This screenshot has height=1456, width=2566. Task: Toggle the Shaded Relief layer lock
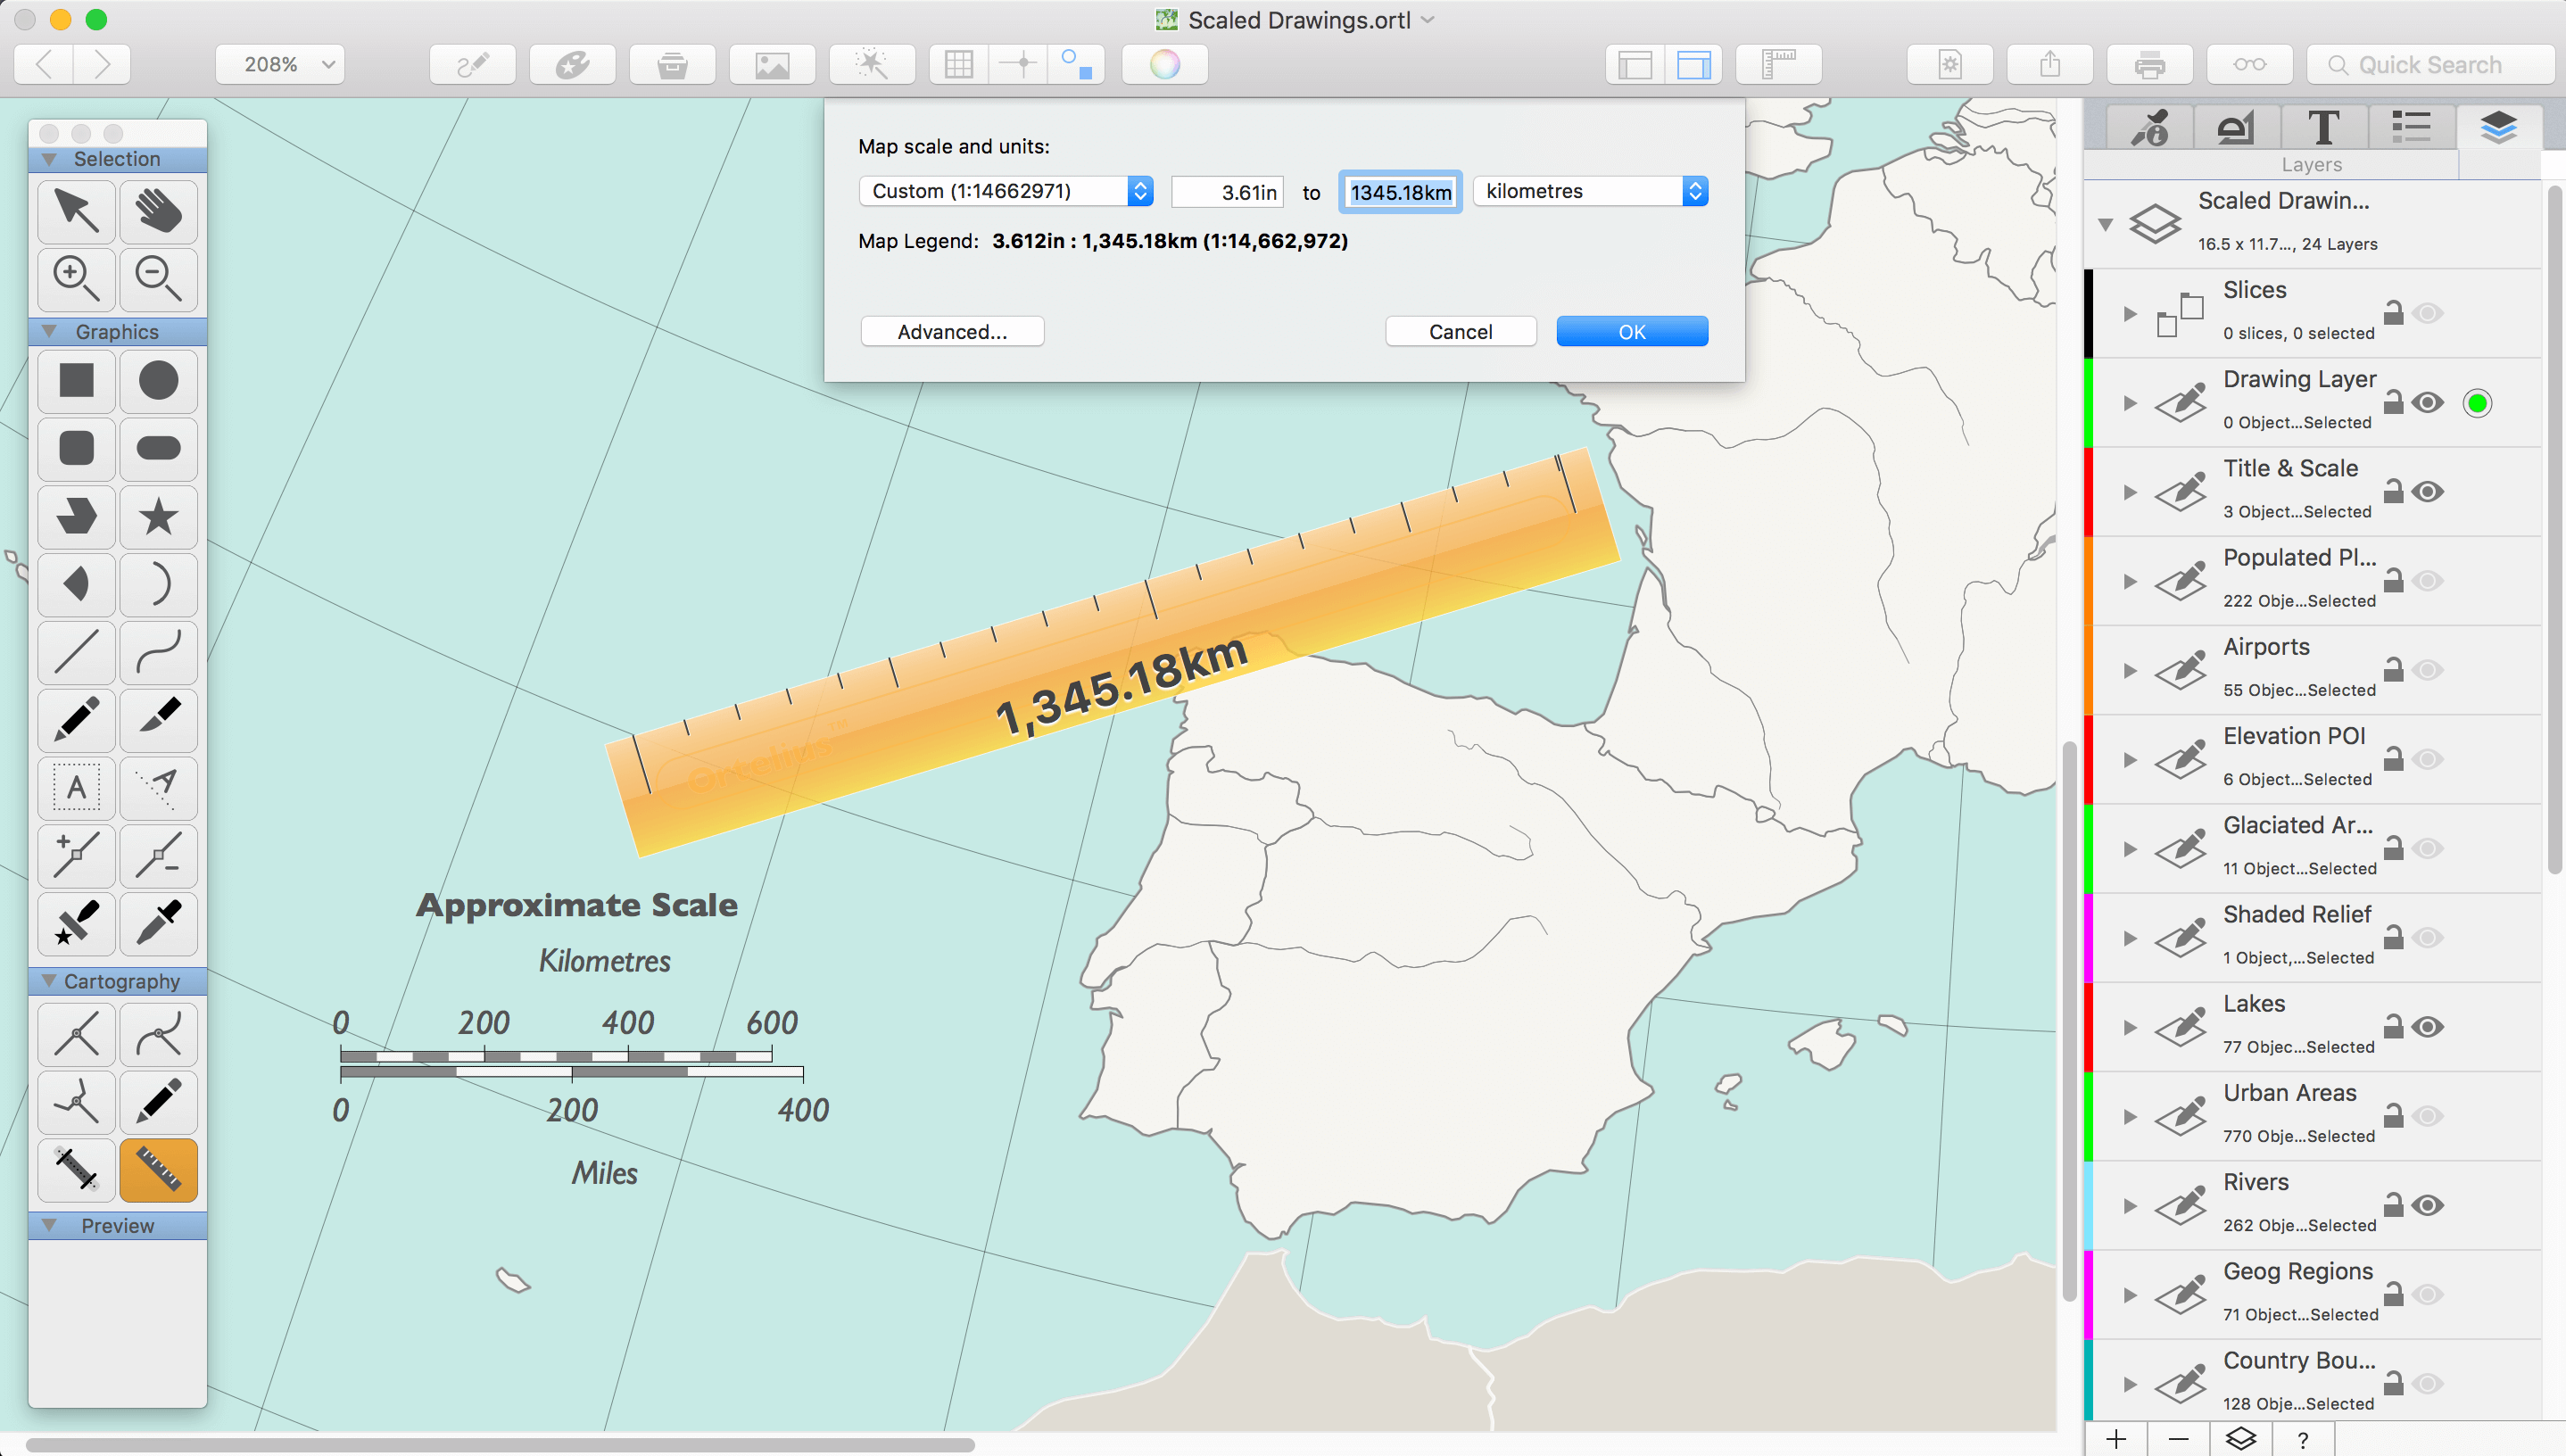click(2393, 937)
